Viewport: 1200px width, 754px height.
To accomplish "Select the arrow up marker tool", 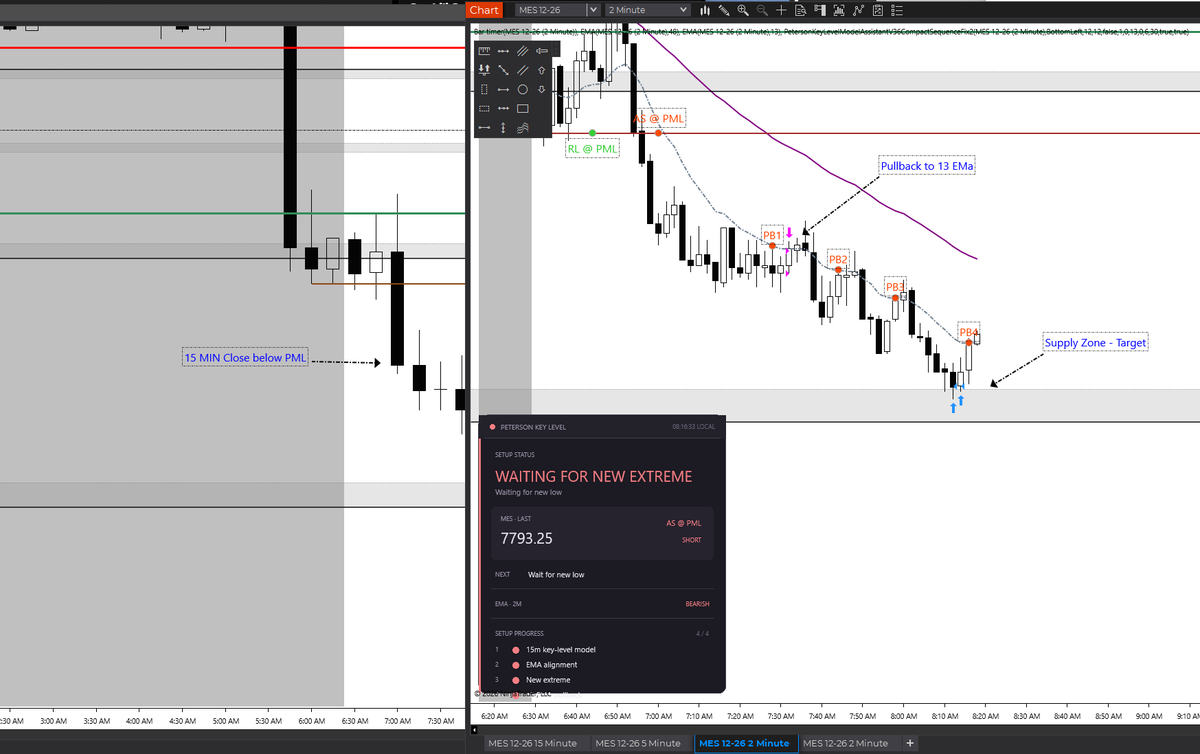I will tap(541, 70).
